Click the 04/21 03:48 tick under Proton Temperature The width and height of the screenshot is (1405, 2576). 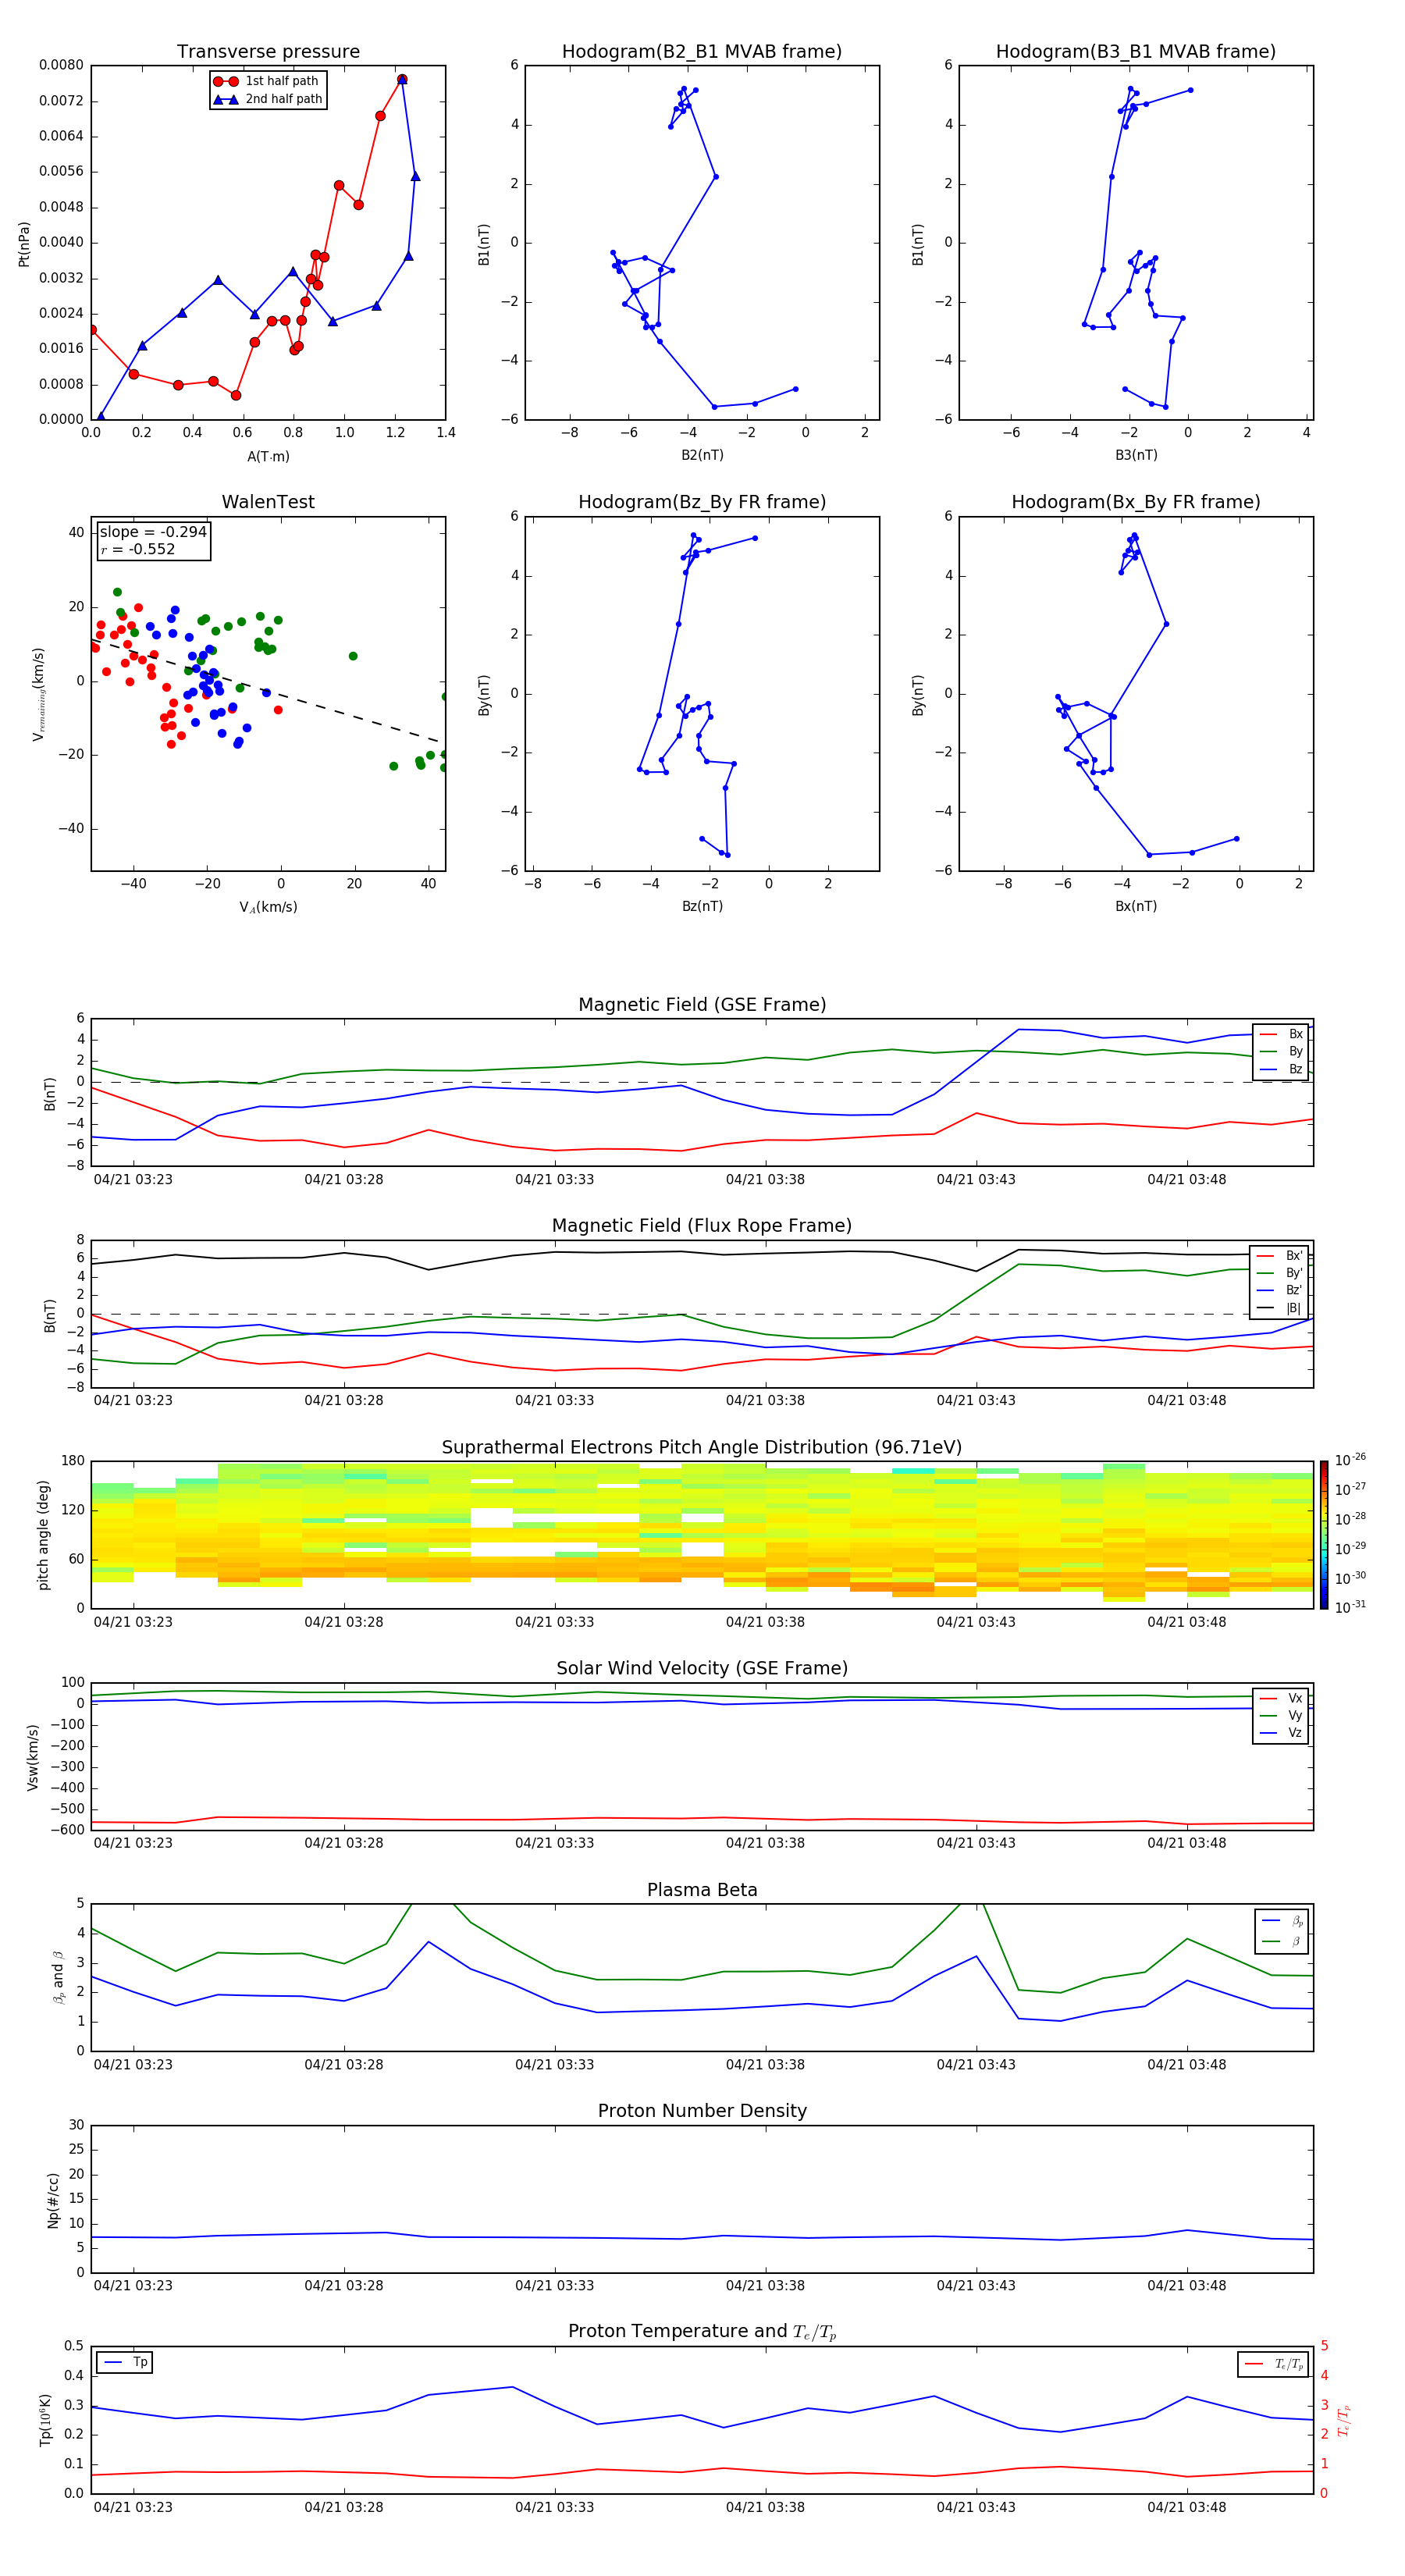(1187, 2507)
